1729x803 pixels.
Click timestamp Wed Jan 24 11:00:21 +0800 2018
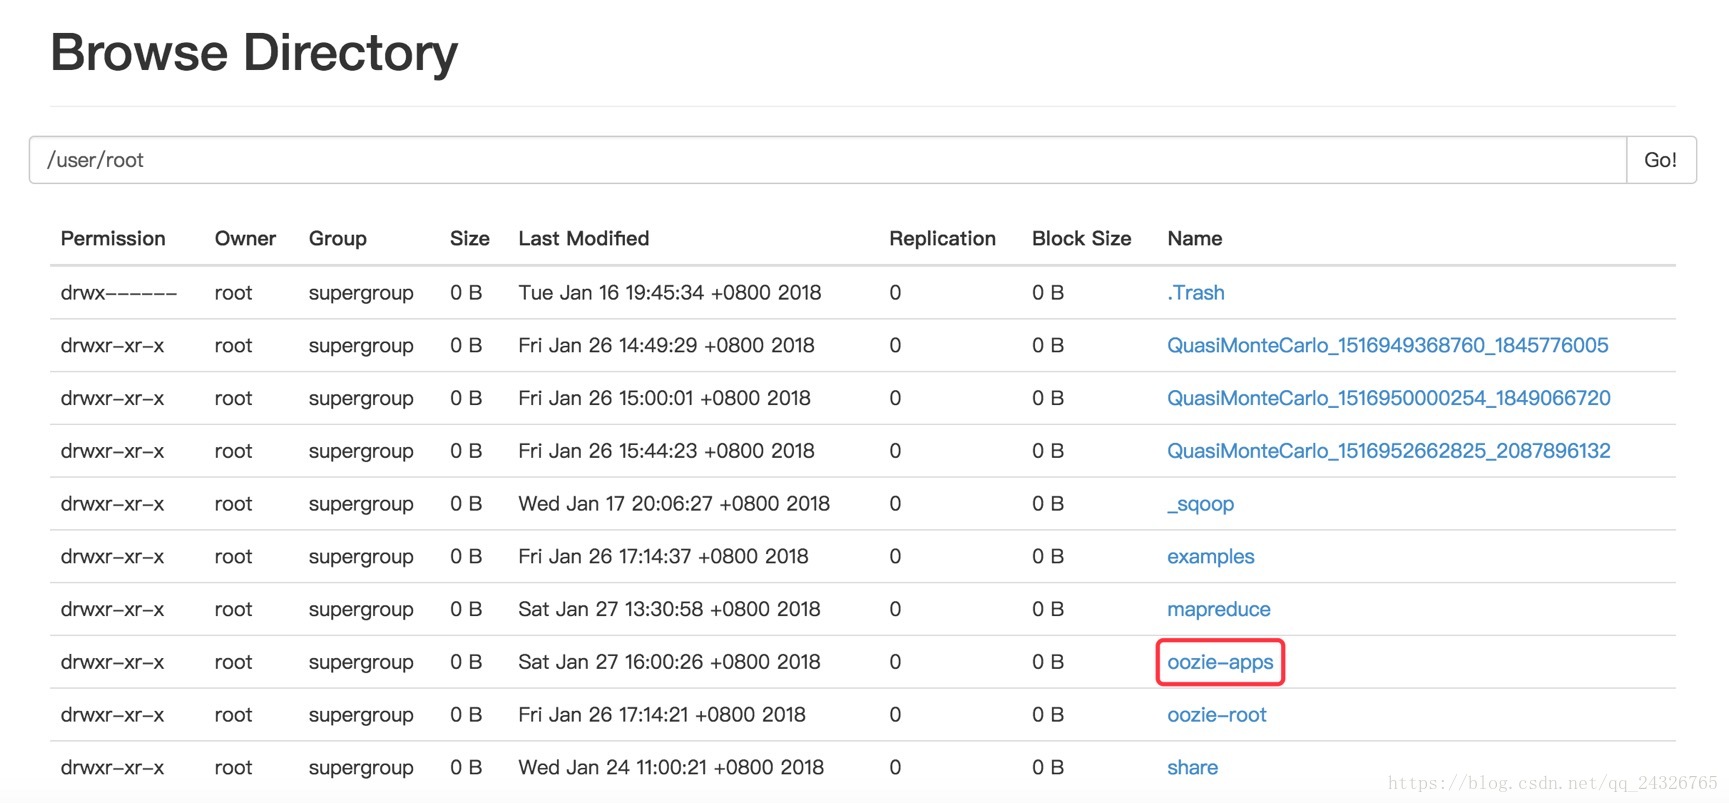click(671, 768)
